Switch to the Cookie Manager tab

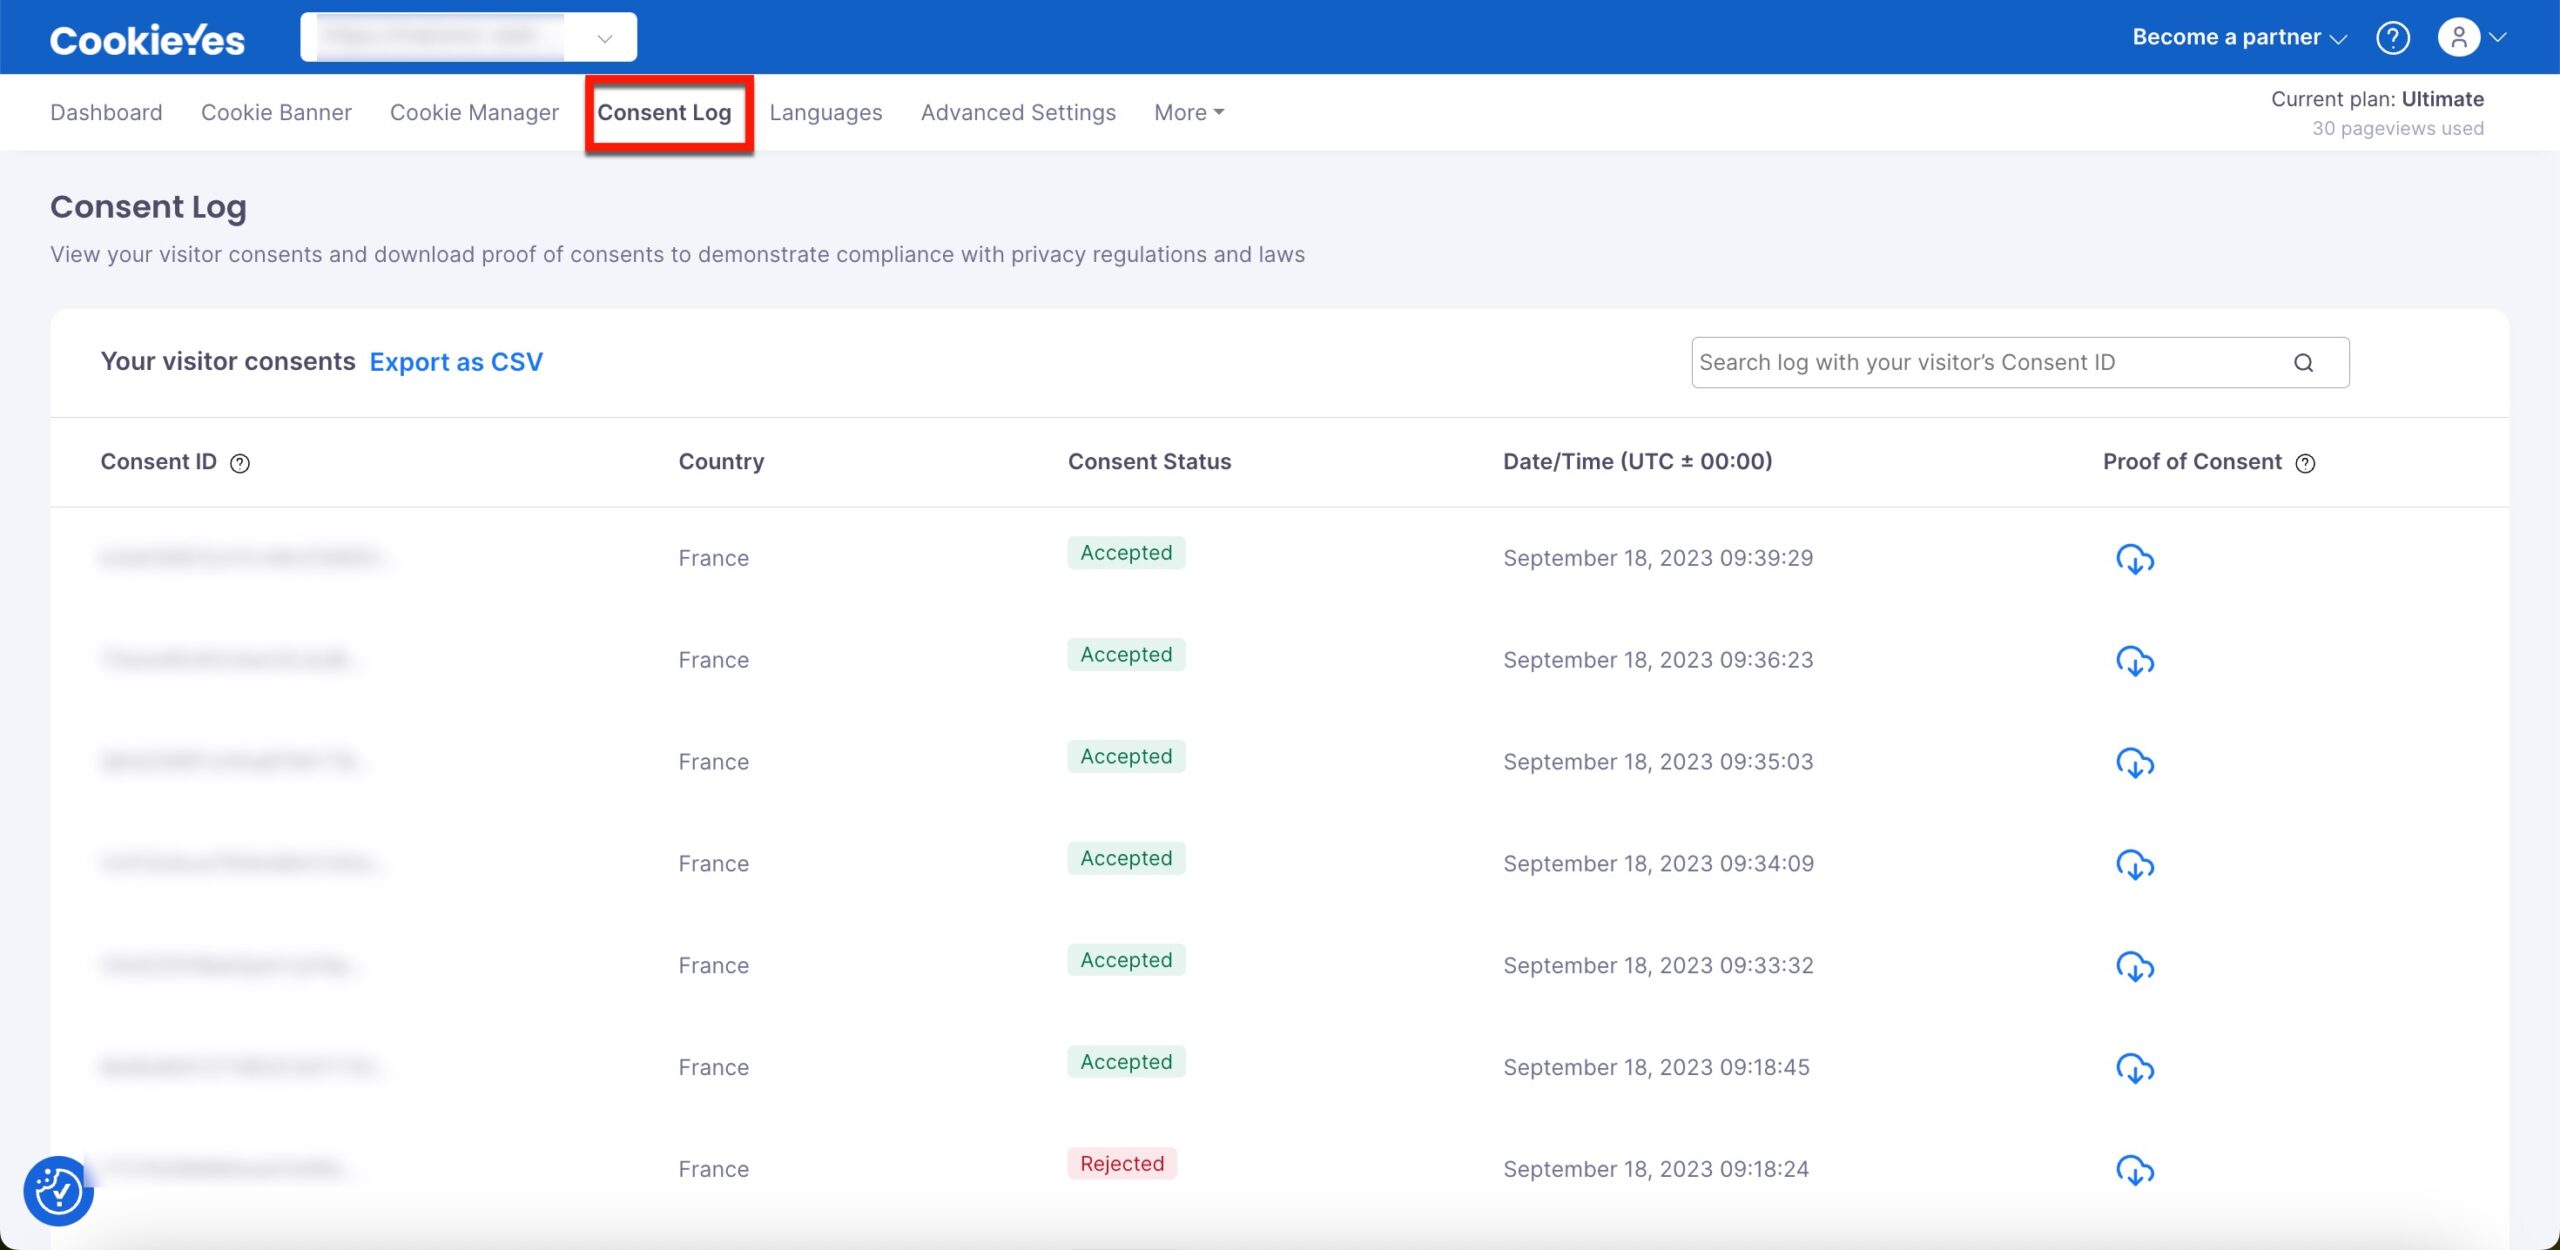click(x=474, y=112)
